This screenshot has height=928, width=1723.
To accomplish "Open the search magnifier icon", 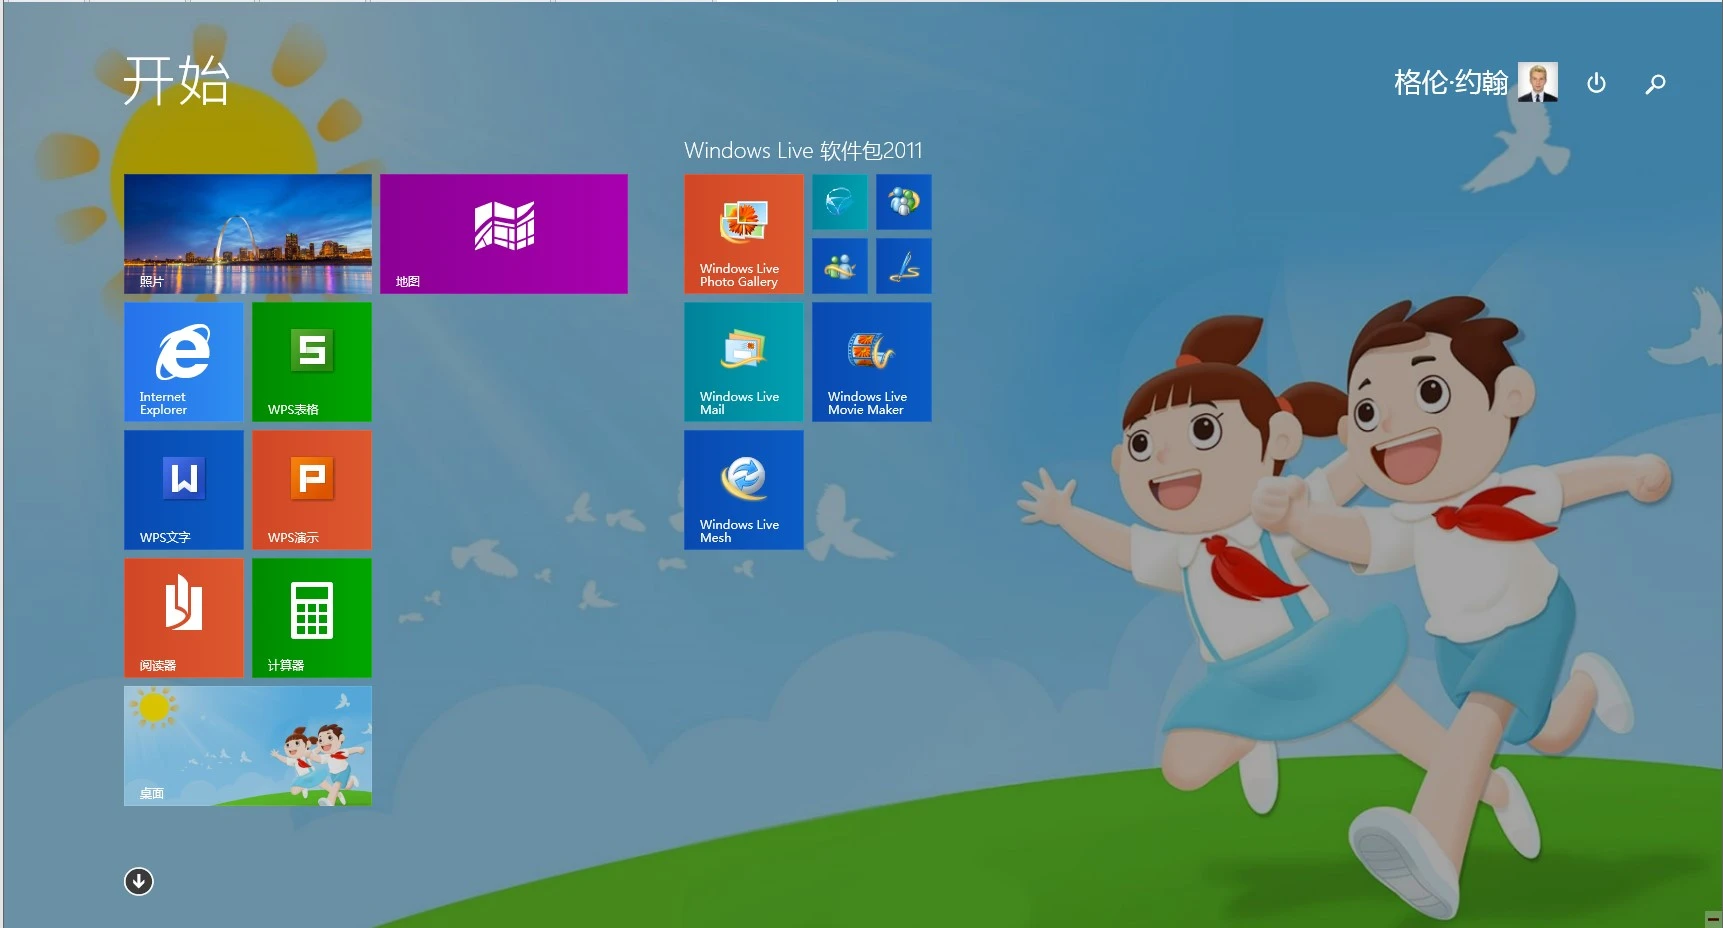I will [1655, 83].
